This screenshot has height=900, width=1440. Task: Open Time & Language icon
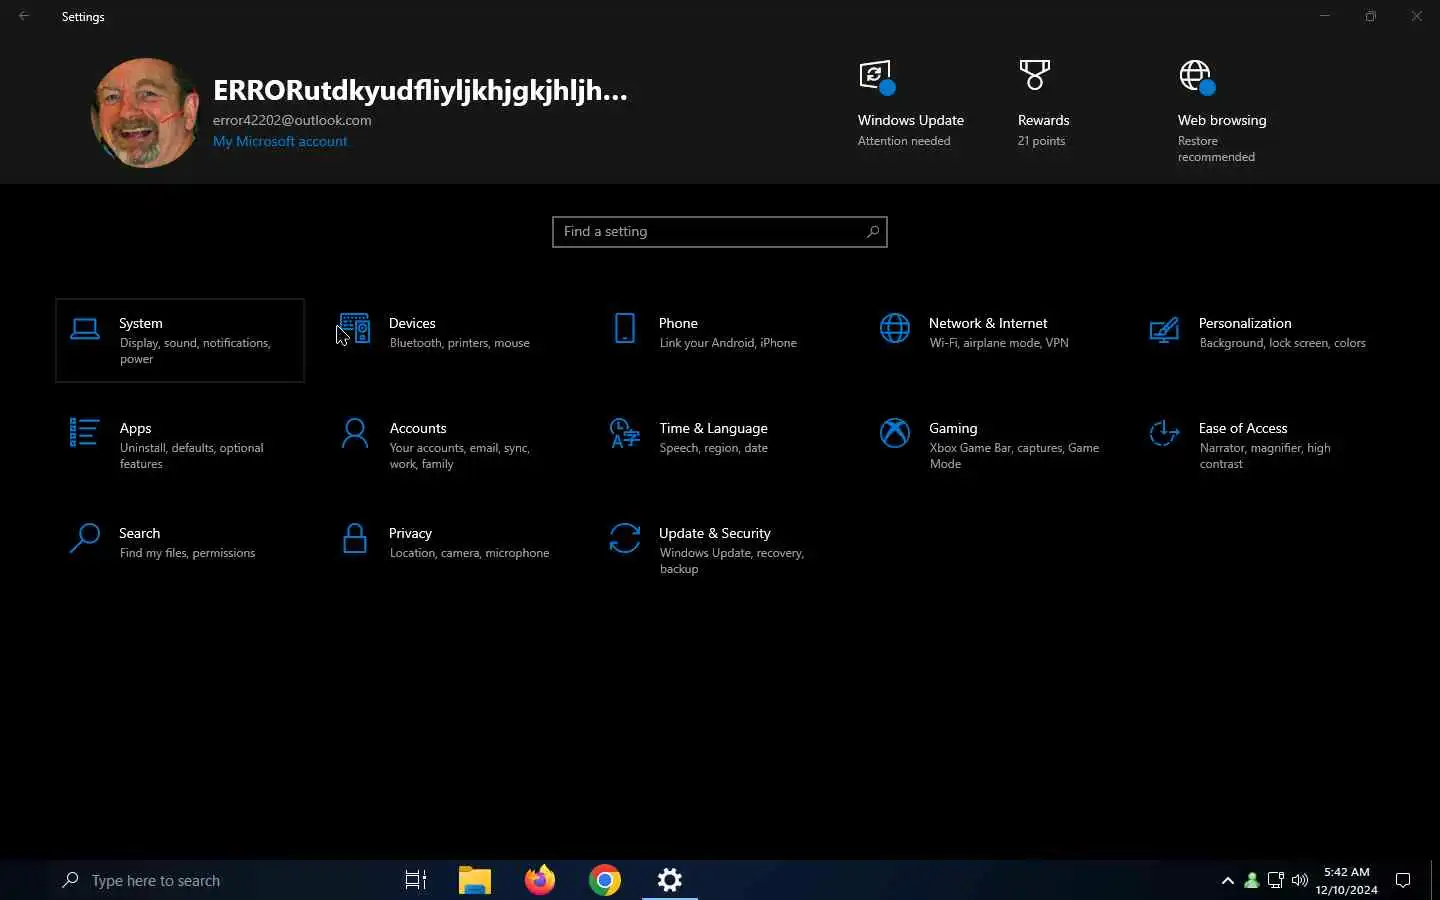tap(625, 433)
